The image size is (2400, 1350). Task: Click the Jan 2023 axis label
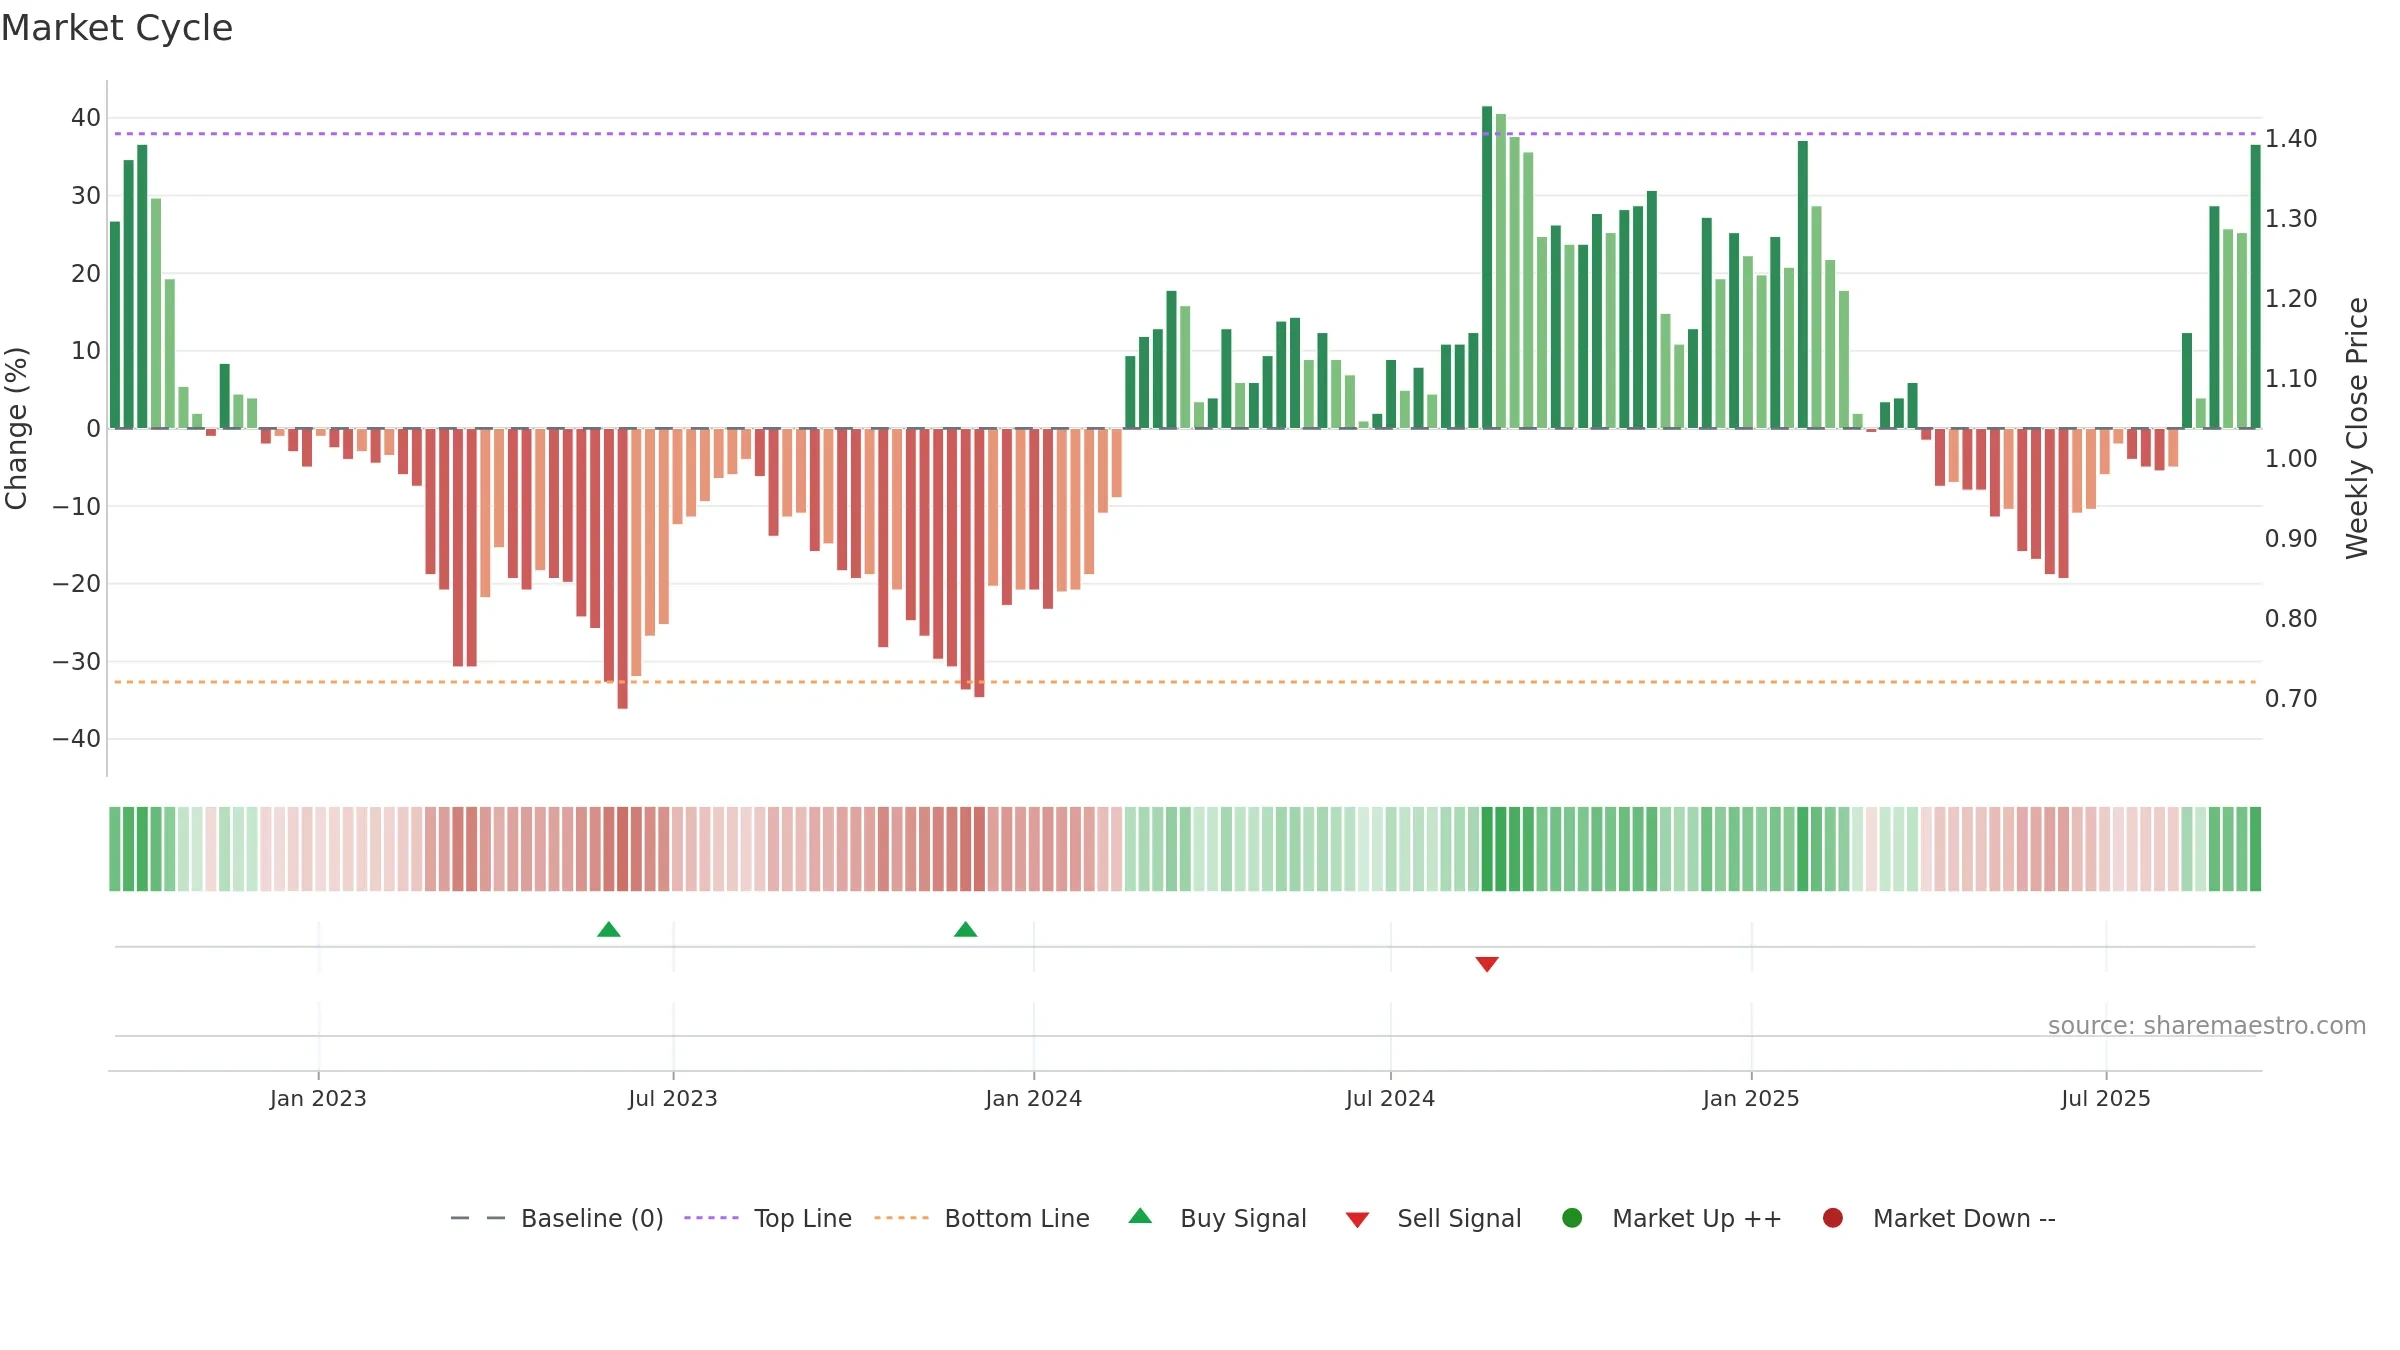point(318,1098)
